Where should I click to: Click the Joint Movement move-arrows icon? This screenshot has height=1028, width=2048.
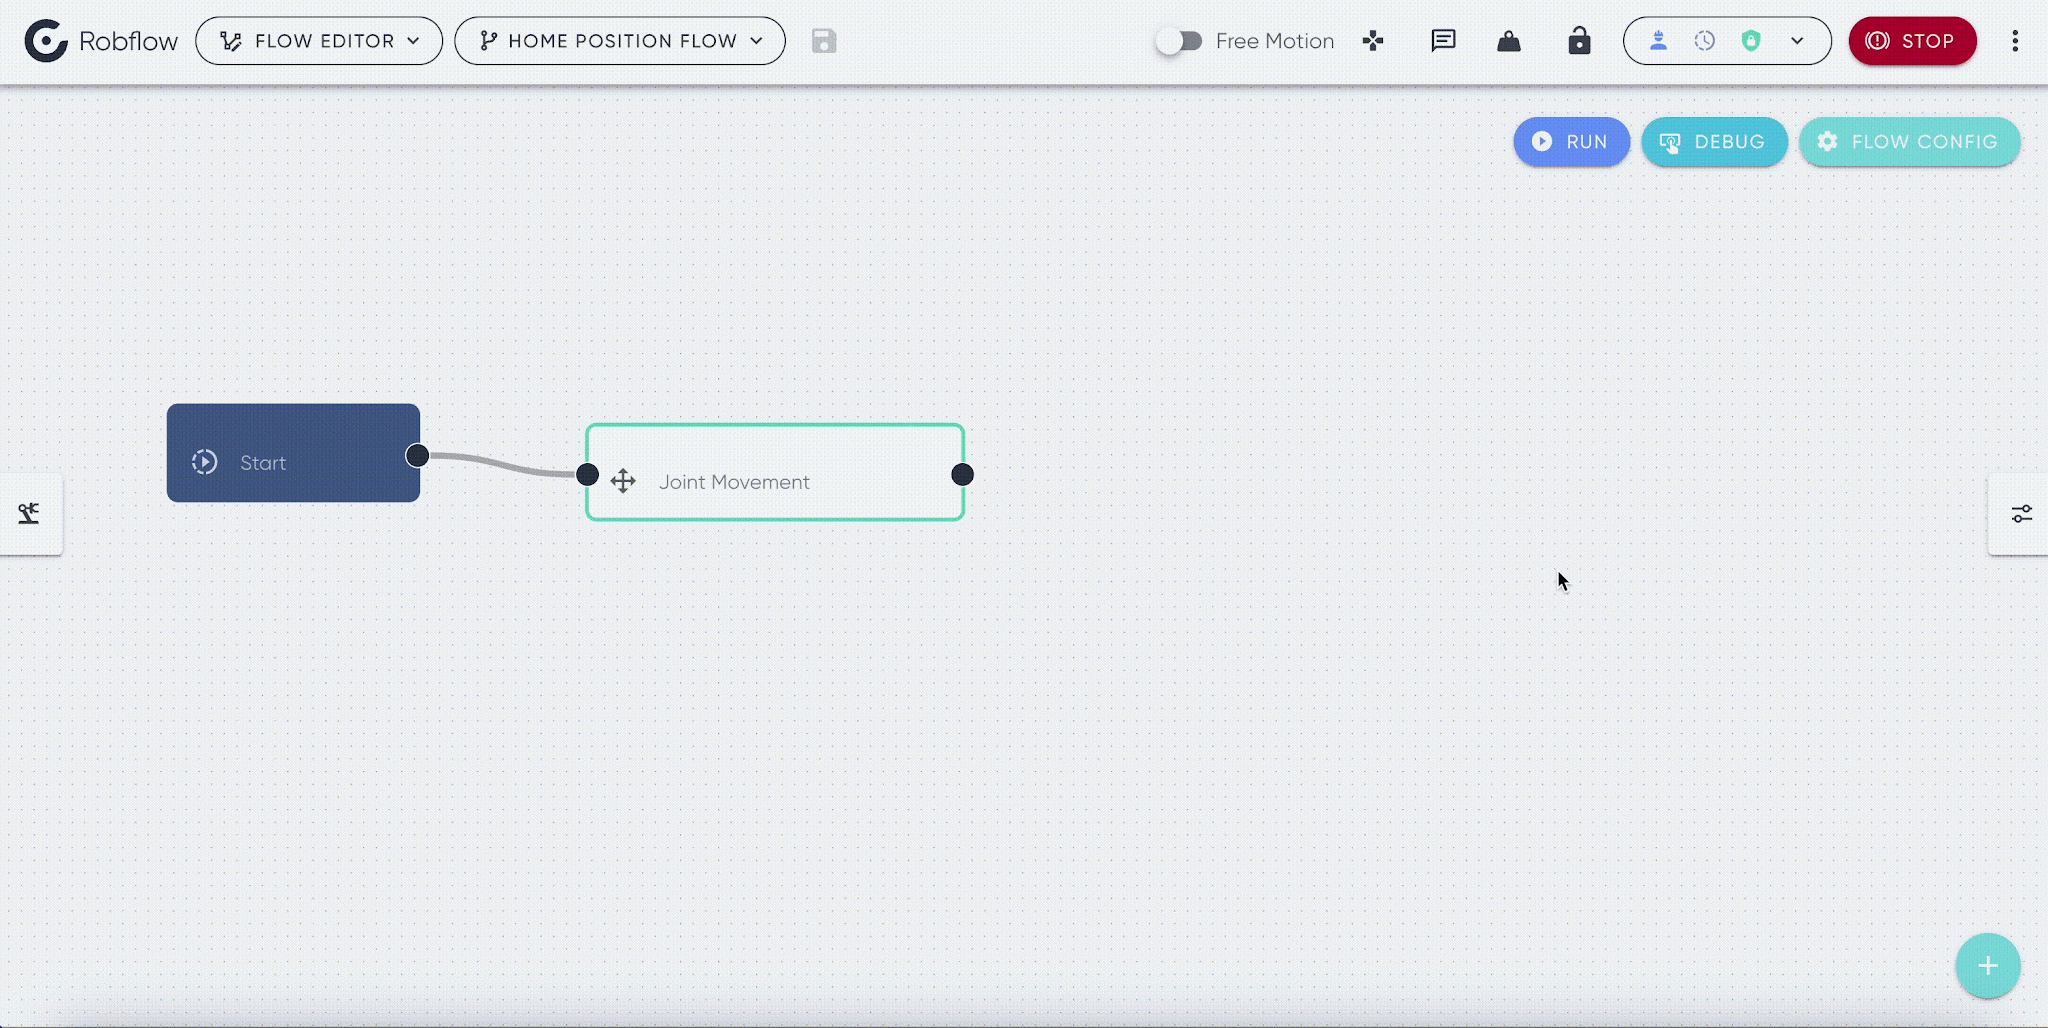623,481
